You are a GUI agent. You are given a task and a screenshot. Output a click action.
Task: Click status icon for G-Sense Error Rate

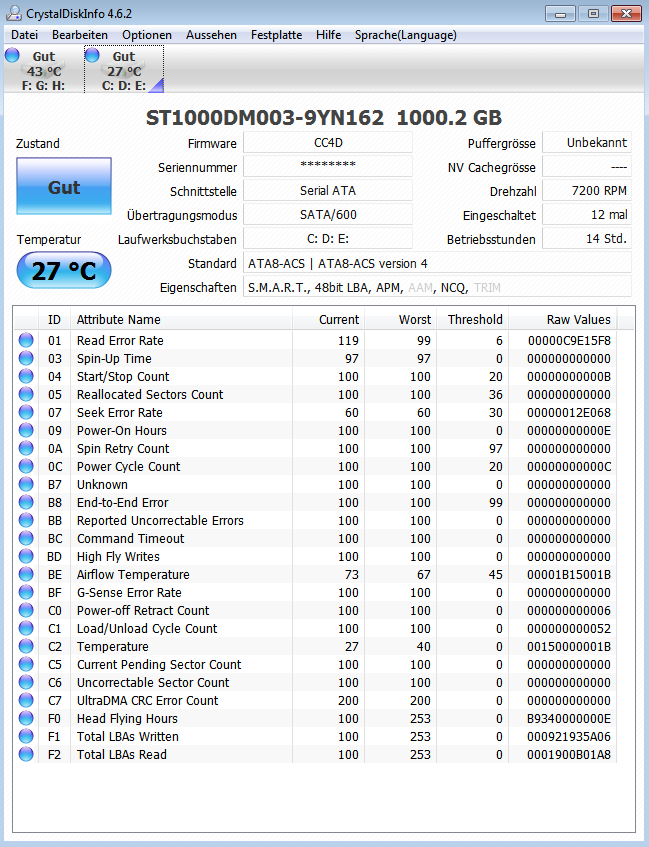pyautogui.click(x=26, y=593)
